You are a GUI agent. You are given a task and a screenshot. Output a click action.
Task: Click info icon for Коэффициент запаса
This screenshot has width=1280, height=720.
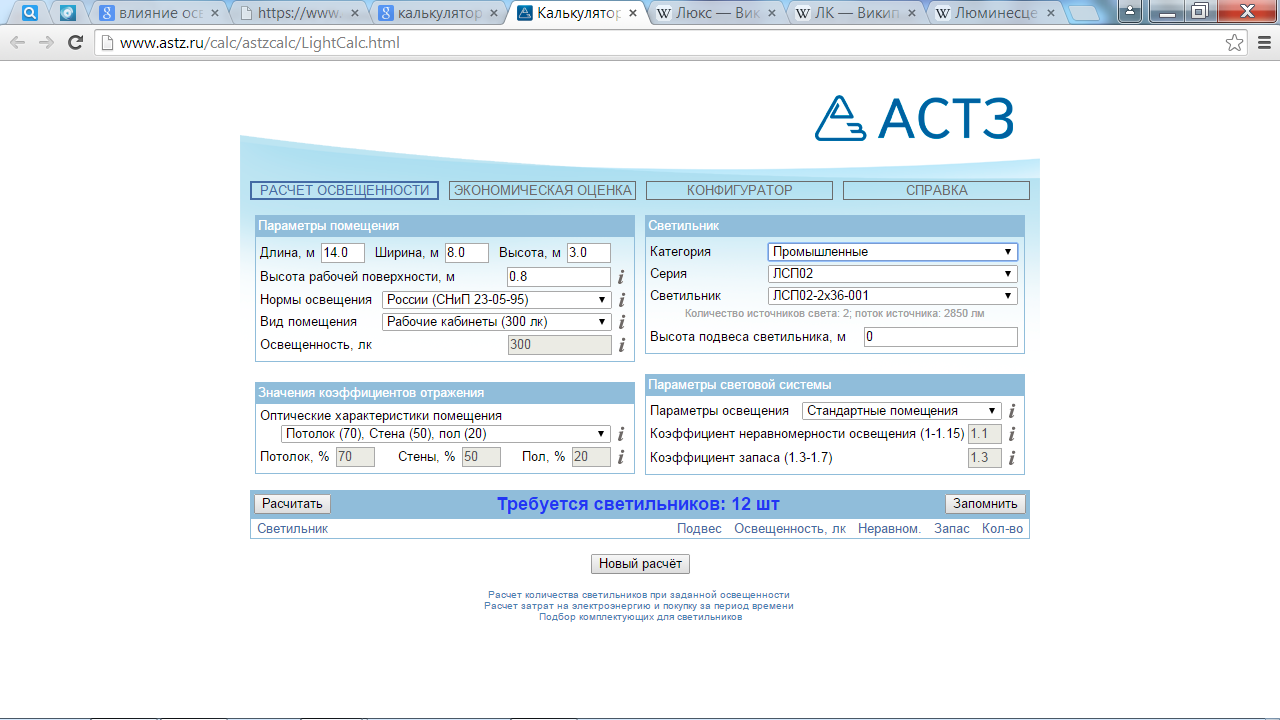[1011, 458]
